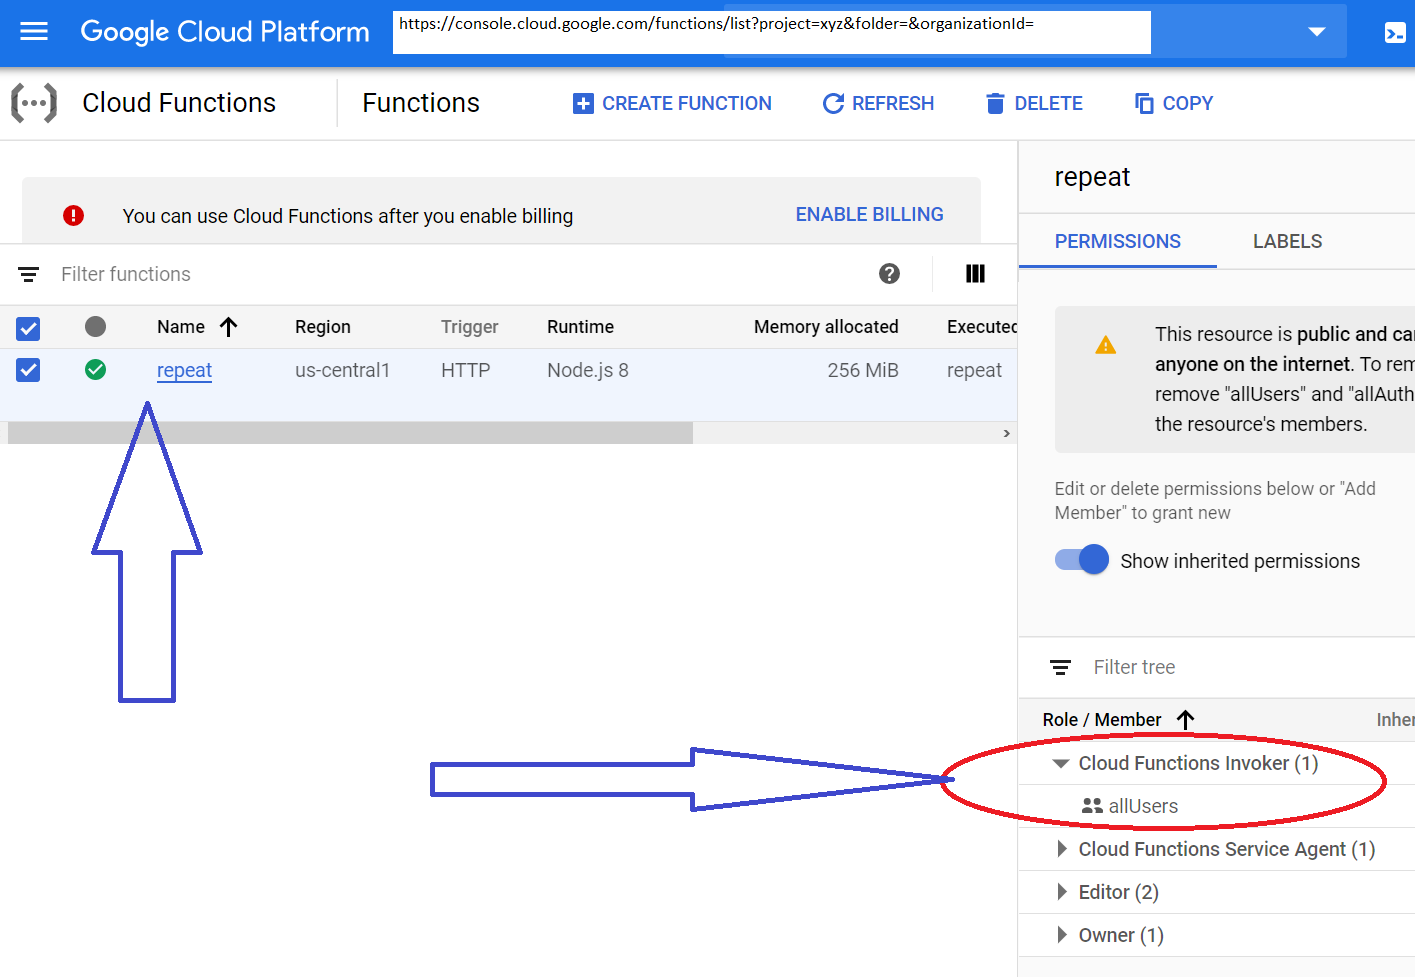Click the URL address field
This screenshot has height=977, width=1415.
point(771,32)
